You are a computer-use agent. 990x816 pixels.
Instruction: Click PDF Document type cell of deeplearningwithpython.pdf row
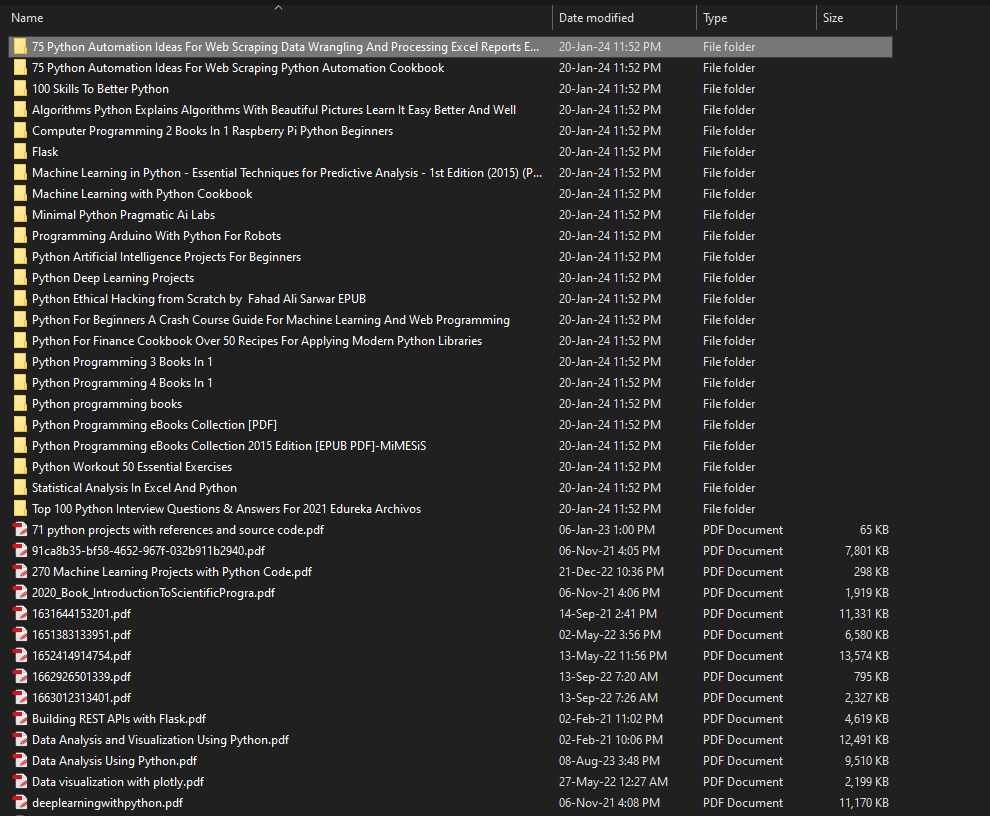click(x=742, y=803)
